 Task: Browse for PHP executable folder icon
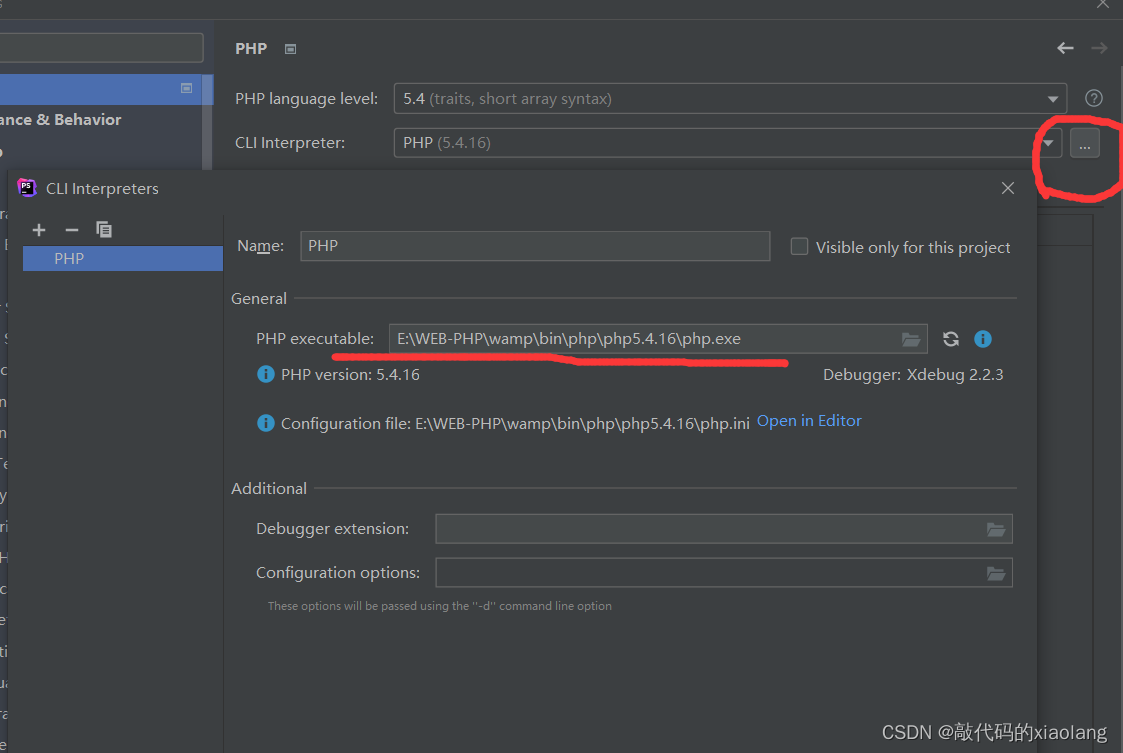(x=910, y=340)
